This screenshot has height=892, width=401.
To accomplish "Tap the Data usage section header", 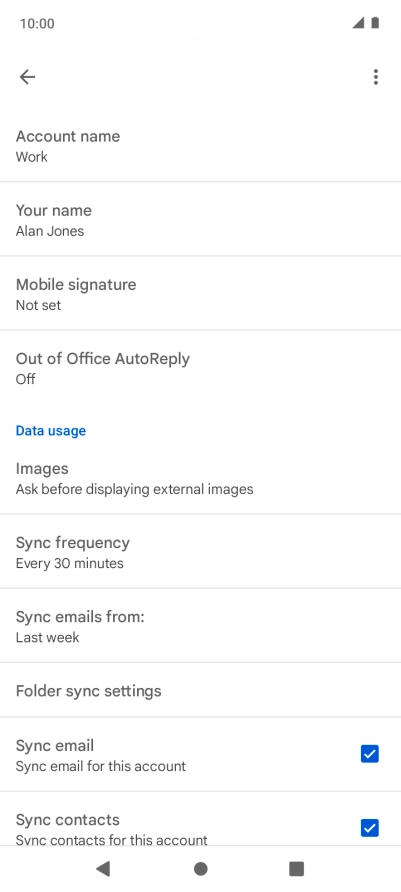I will click(51, 431).
